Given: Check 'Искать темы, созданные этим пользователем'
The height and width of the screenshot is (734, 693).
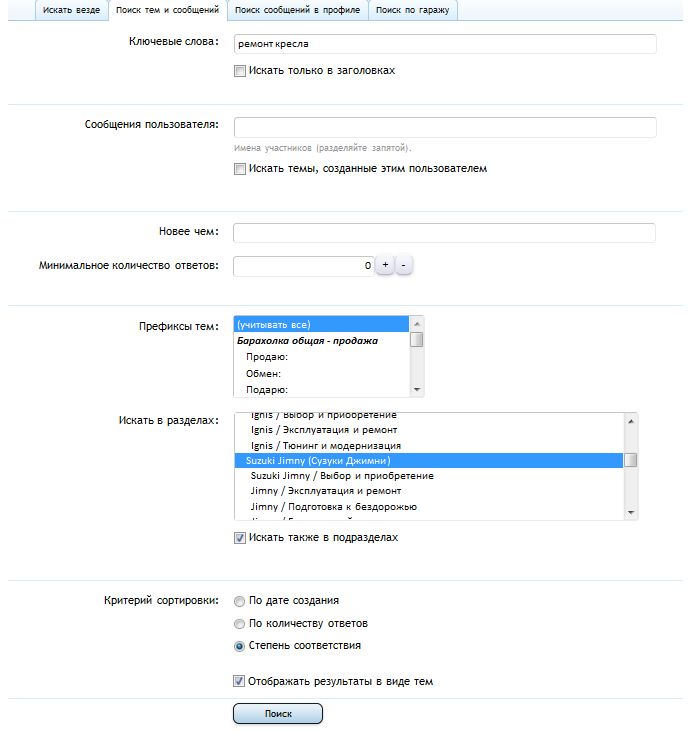Looking at the screenshot, I should coord(239,169).
